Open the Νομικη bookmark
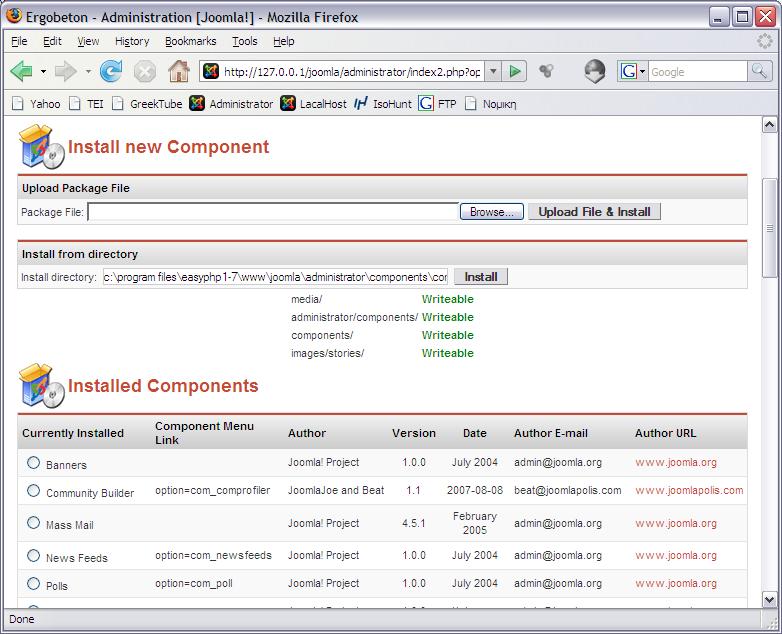This screenshot has height=634, width=782. click(x=491, y=104)
